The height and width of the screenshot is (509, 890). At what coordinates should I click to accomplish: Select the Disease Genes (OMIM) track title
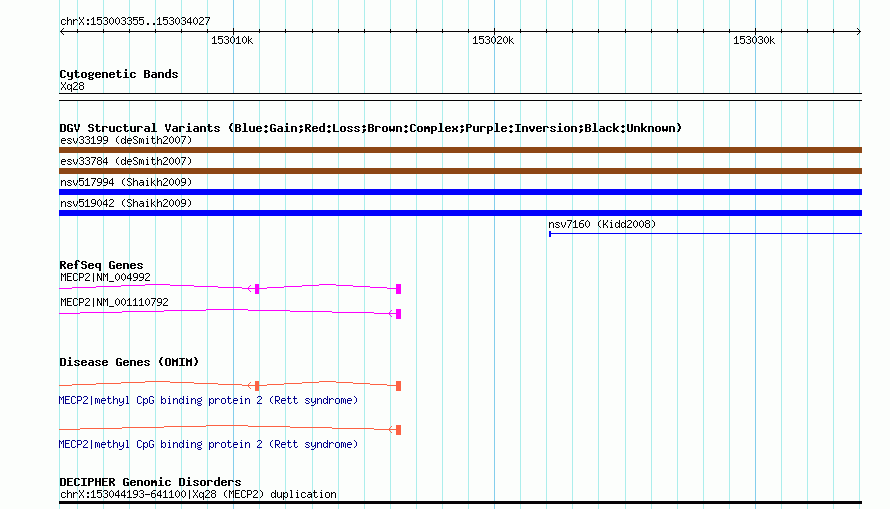pyautogui.click(x=129, y=362)
